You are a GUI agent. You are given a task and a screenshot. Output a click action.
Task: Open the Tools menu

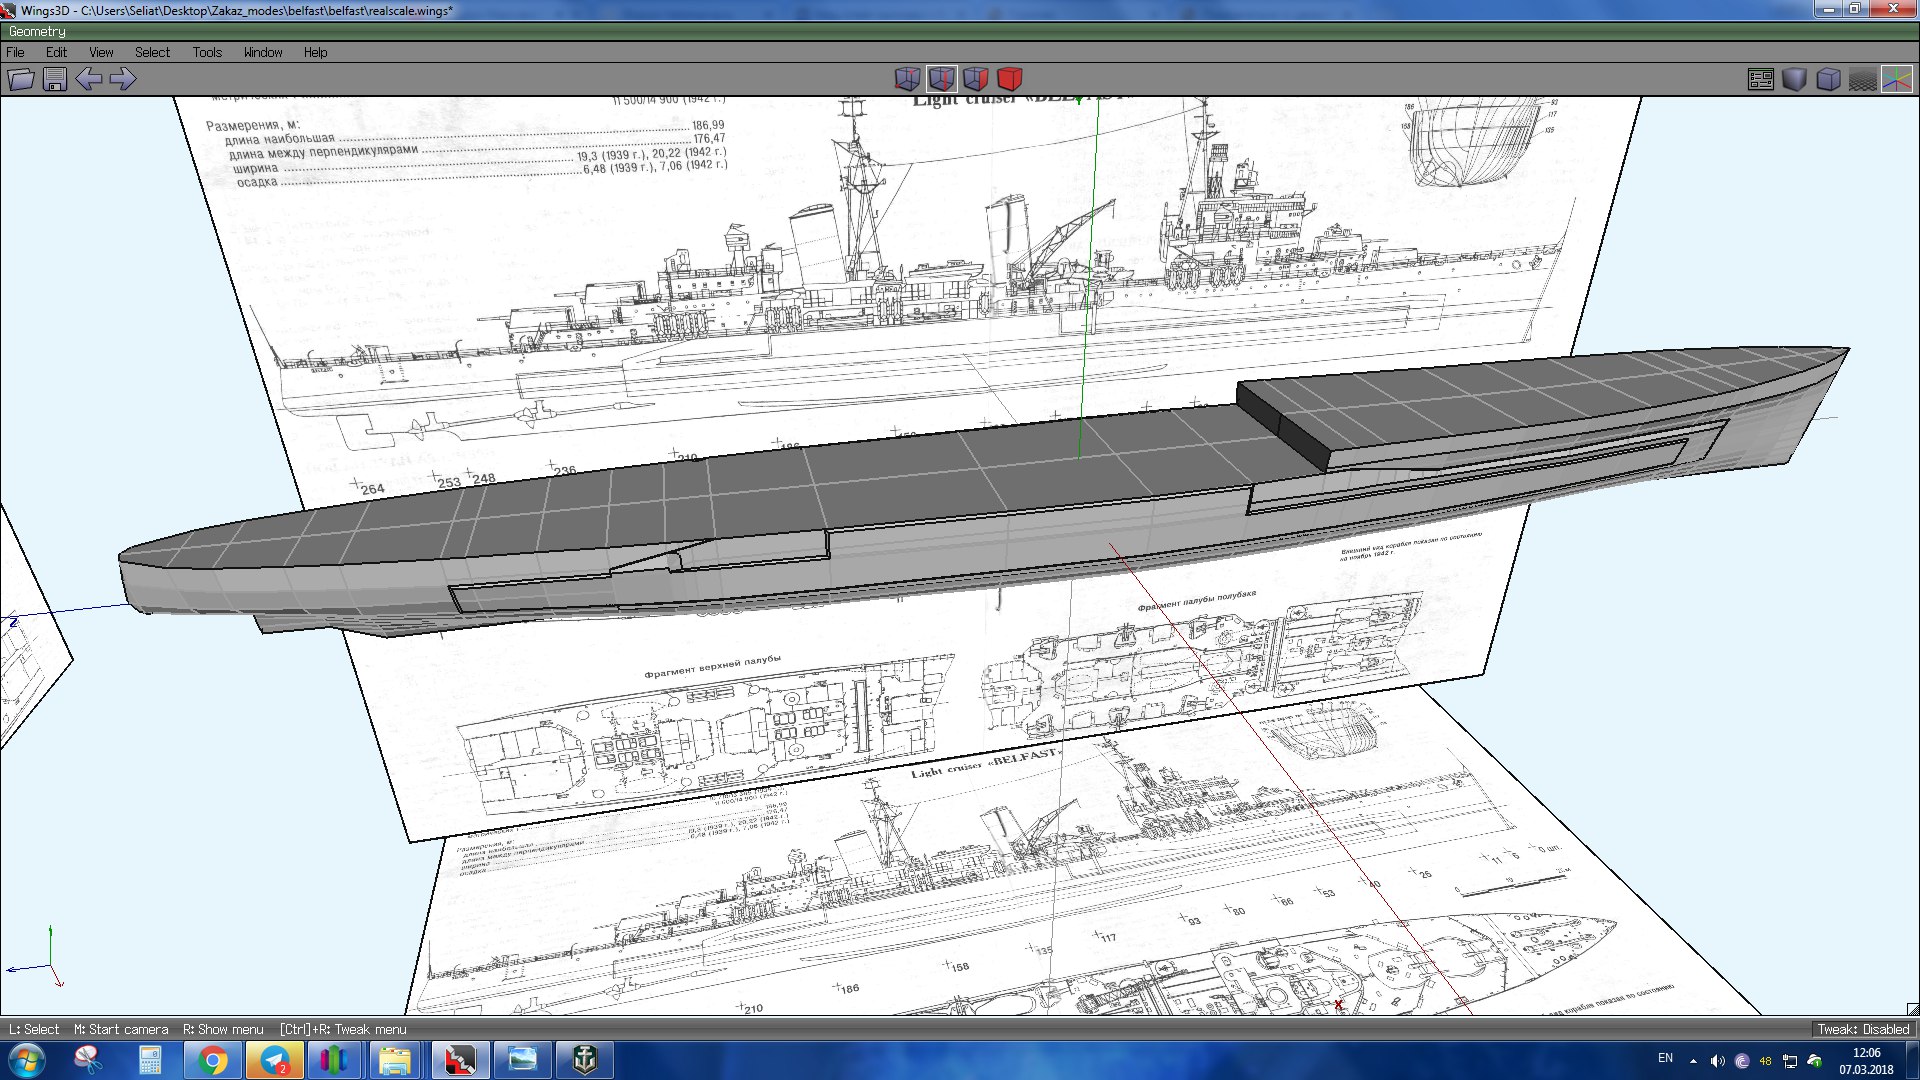point(207,52)
